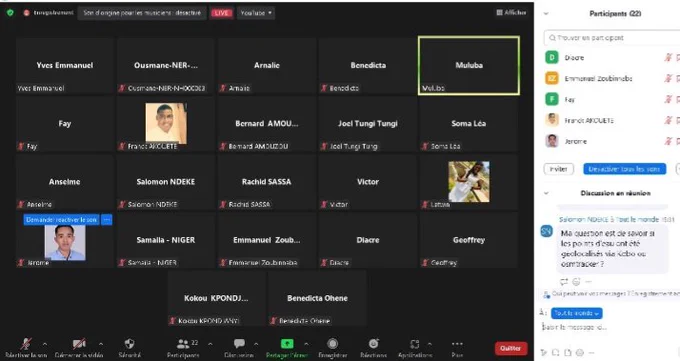Click the three-dots button on Jerome's video tile

click(107, 220)
